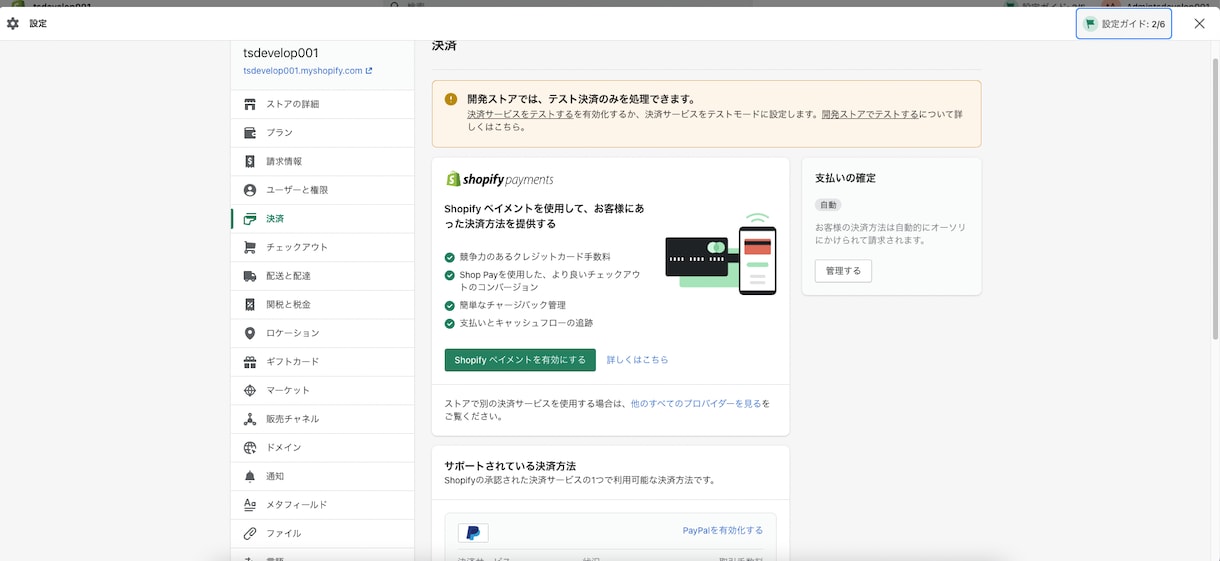Open 配送と配達 settings

coord(322,276)
